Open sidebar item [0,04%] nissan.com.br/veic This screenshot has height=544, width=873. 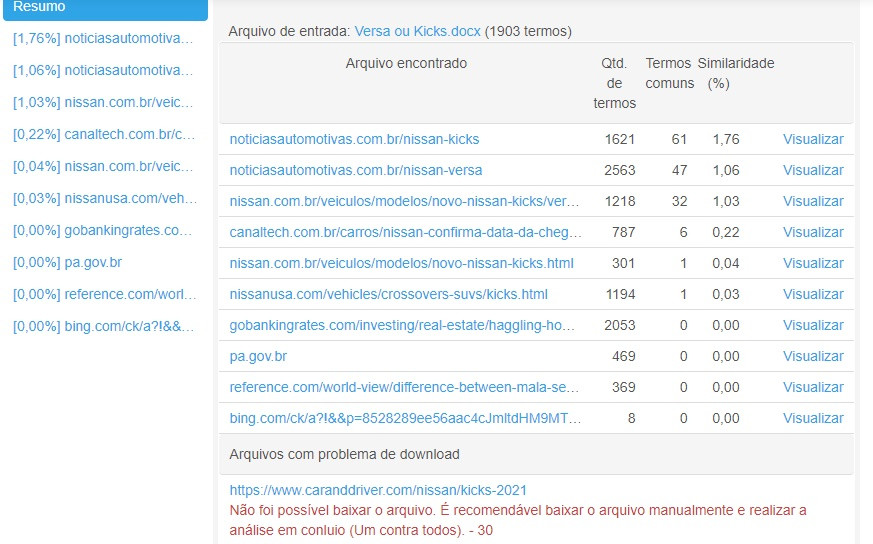(x=103, y=166)
